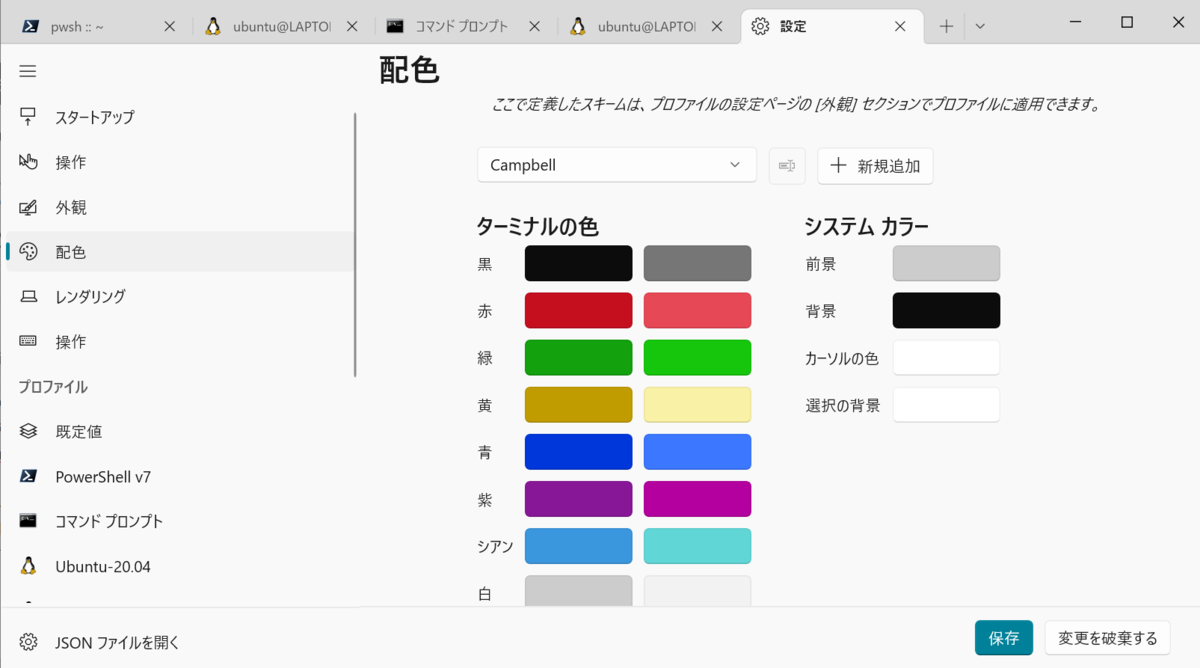1200x668 pixels.
Task: Pick the bright blue swatch
Action: (697, 452)
